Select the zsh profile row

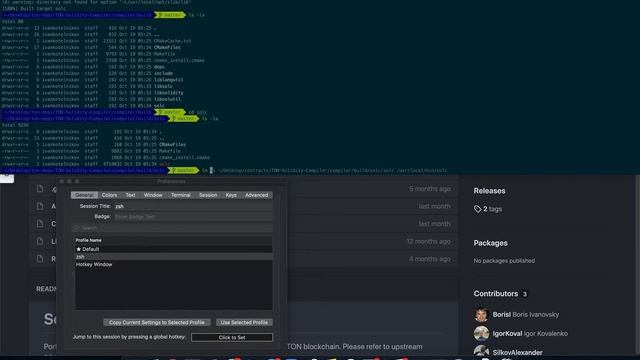(173, 257)
